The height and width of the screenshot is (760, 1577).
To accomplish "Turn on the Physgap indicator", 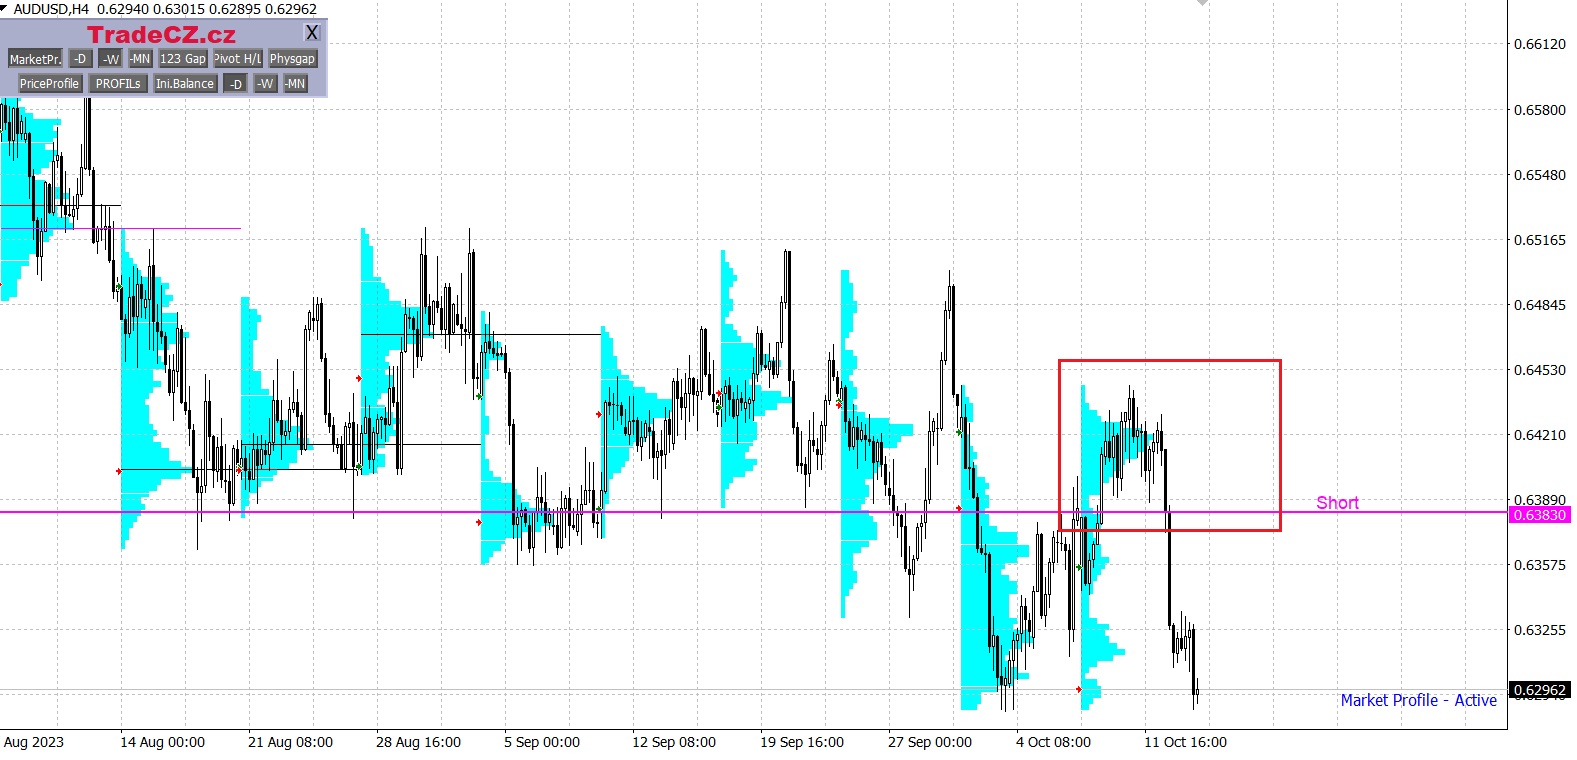I will pyautogui.click(x=292, y=59).
